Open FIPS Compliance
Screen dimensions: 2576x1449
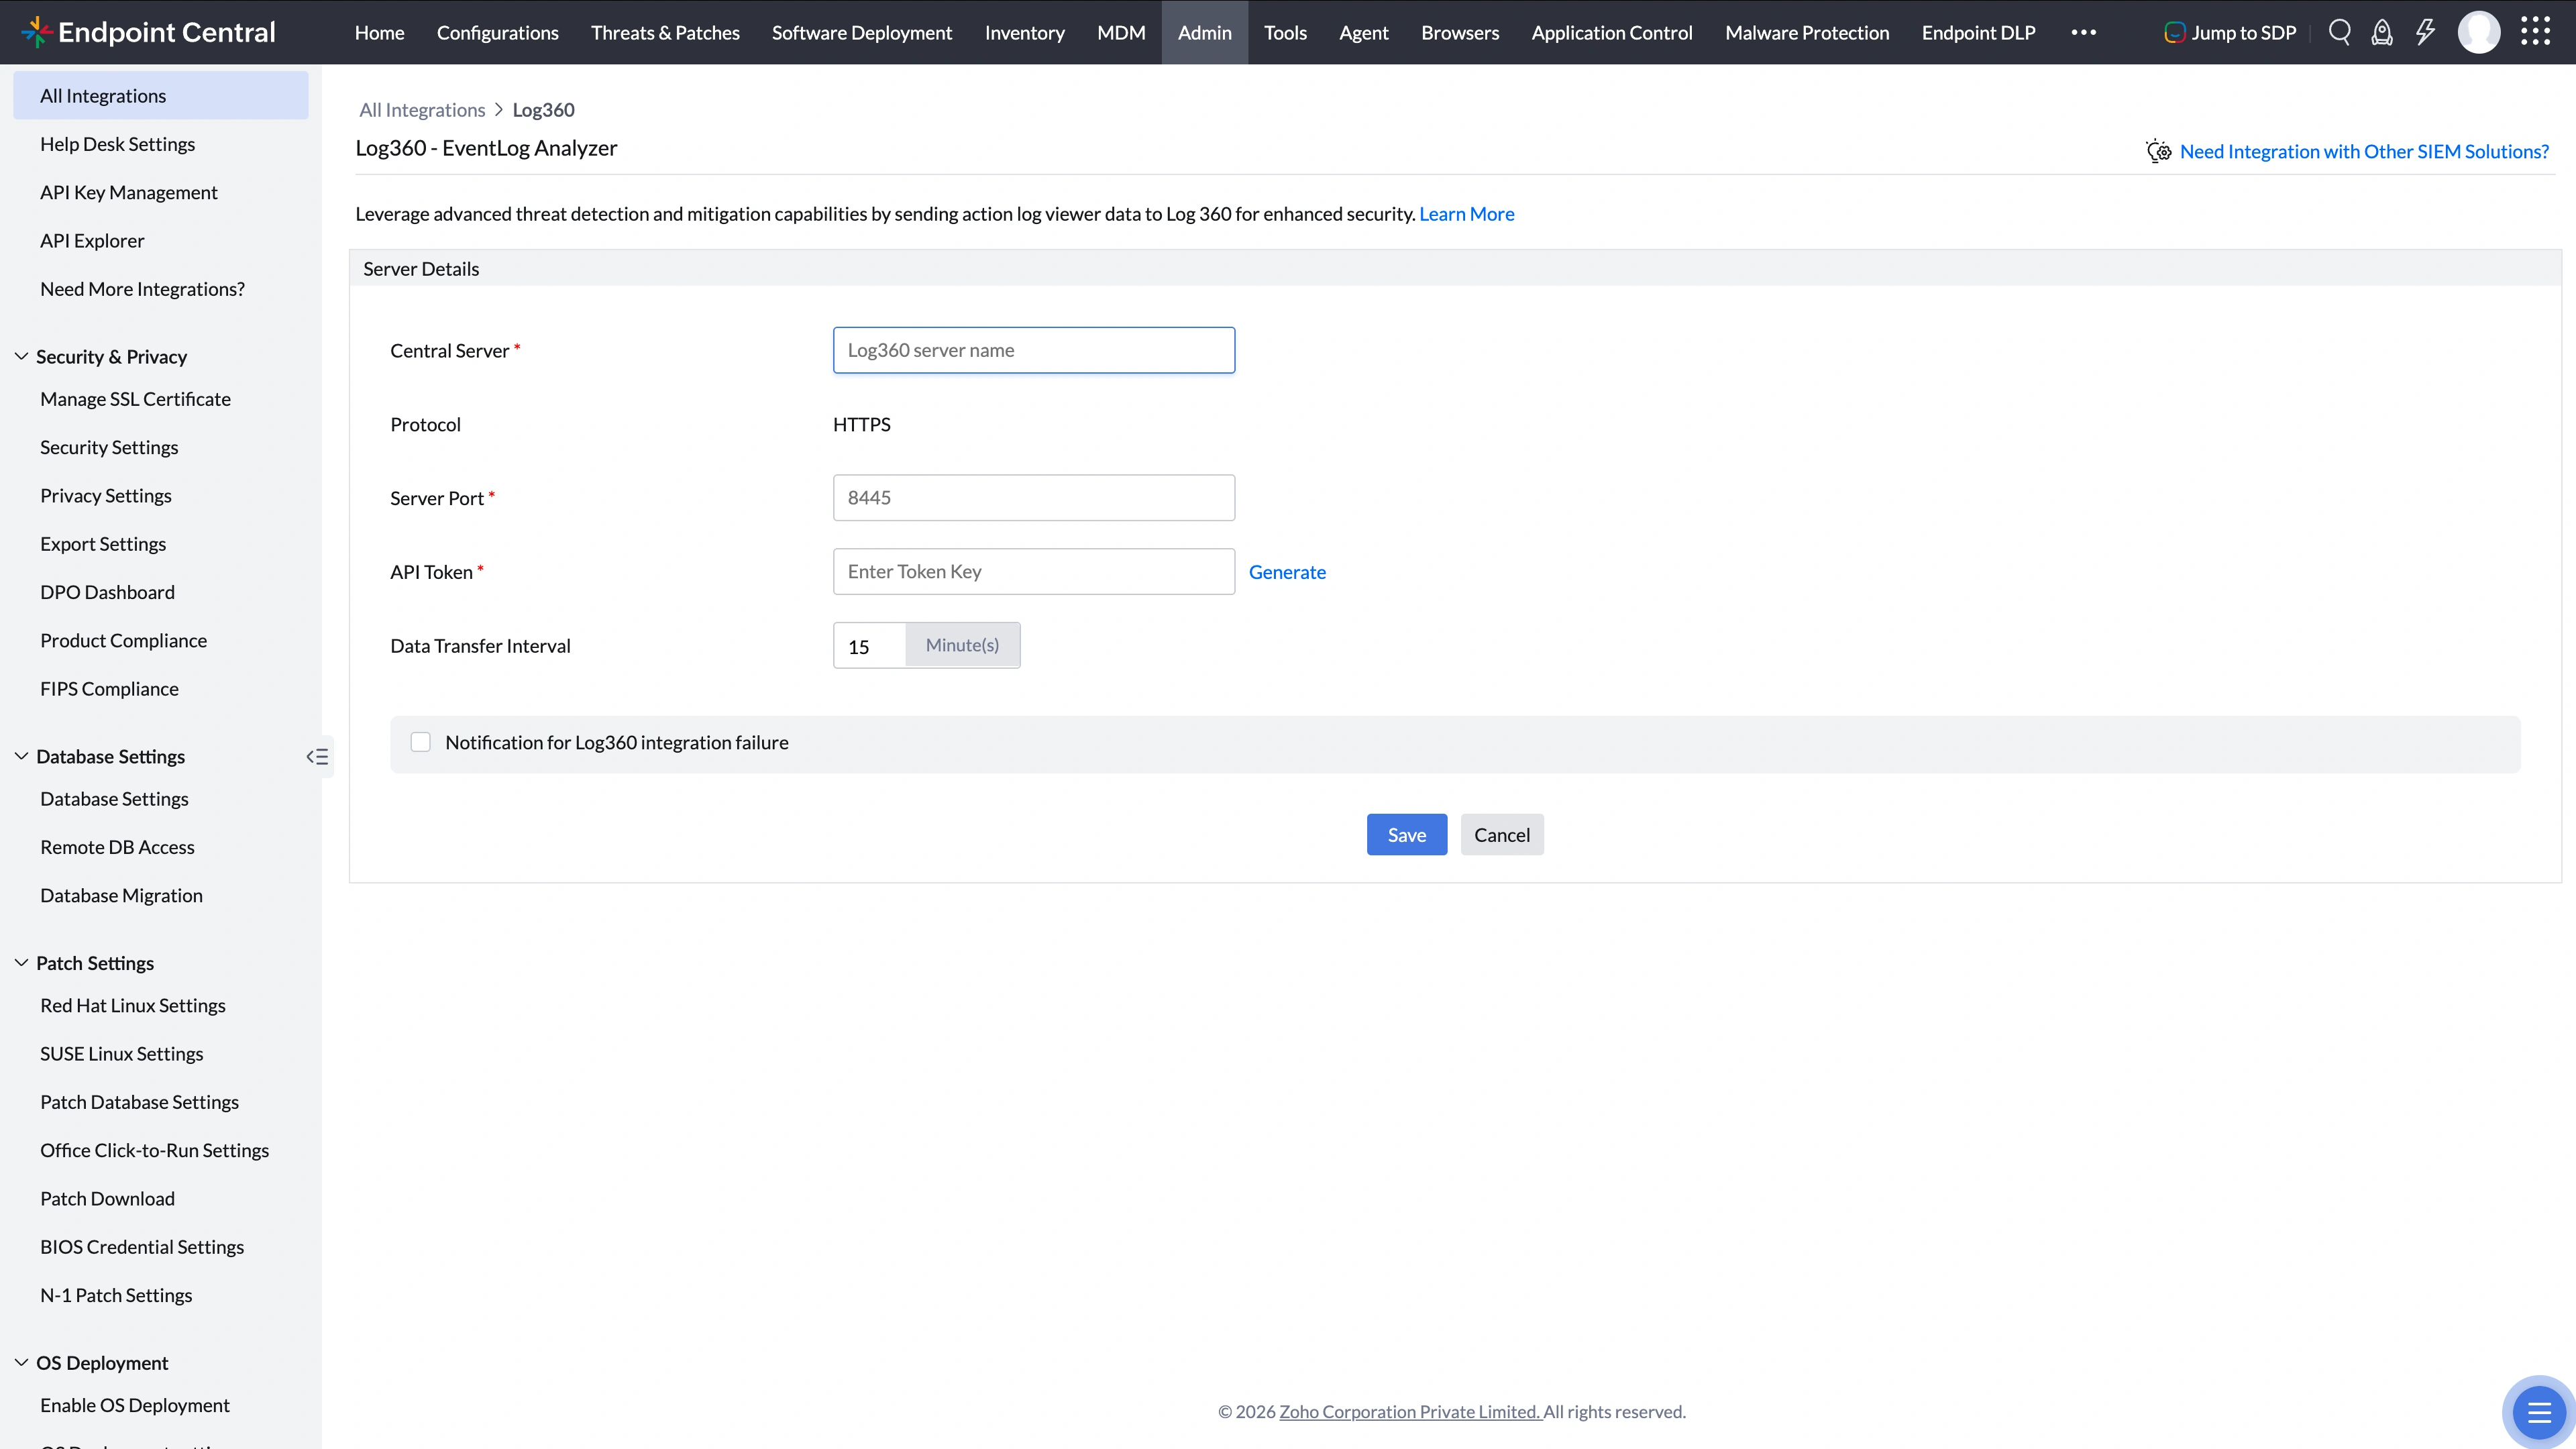click(x=109, y=689)
